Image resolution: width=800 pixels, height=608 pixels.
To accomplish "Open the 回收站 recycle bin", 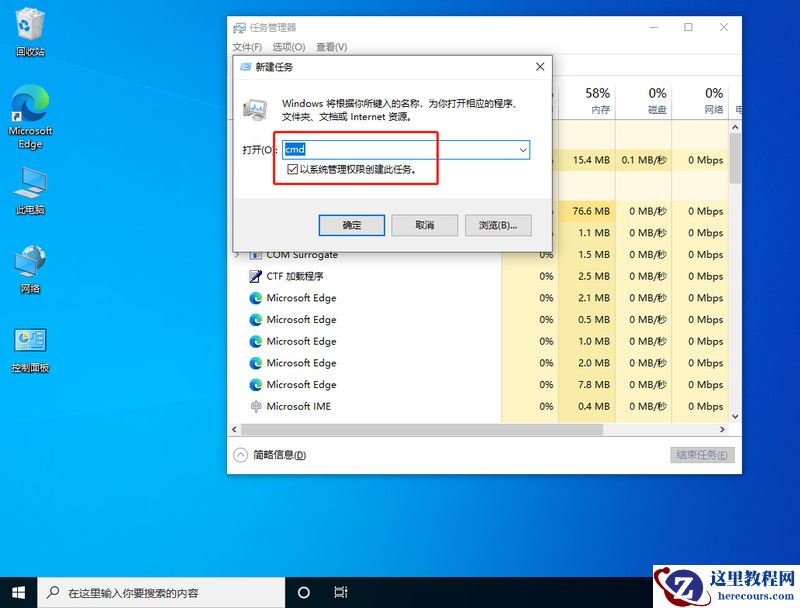I will (30, 30).
